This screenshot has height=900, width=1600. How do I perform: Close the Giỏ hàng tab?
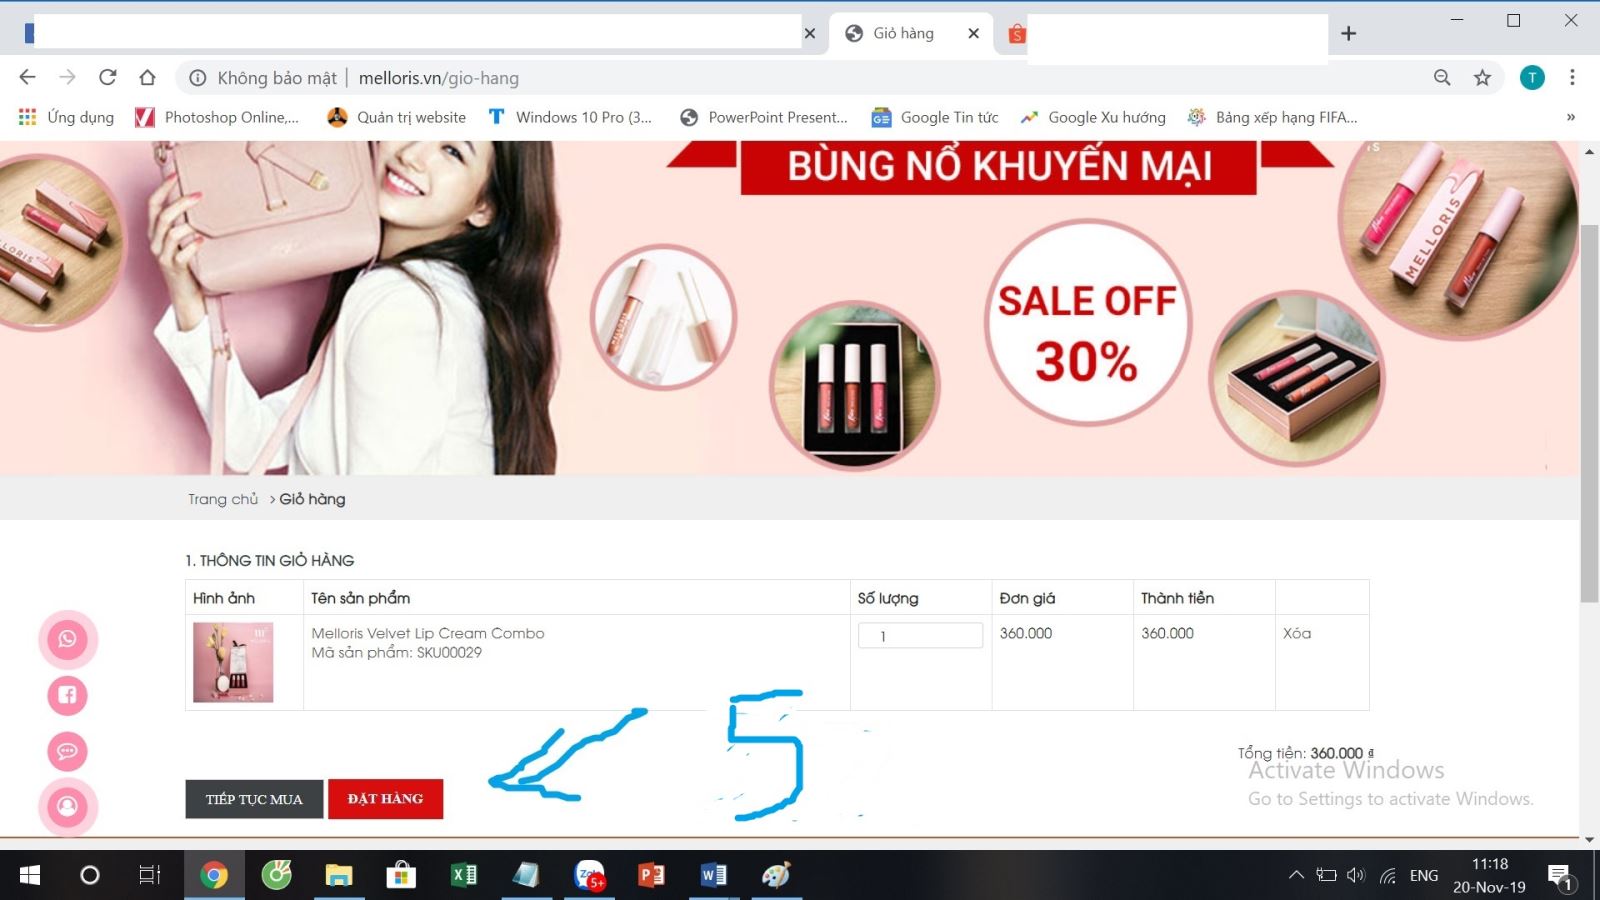pos(973,33)
